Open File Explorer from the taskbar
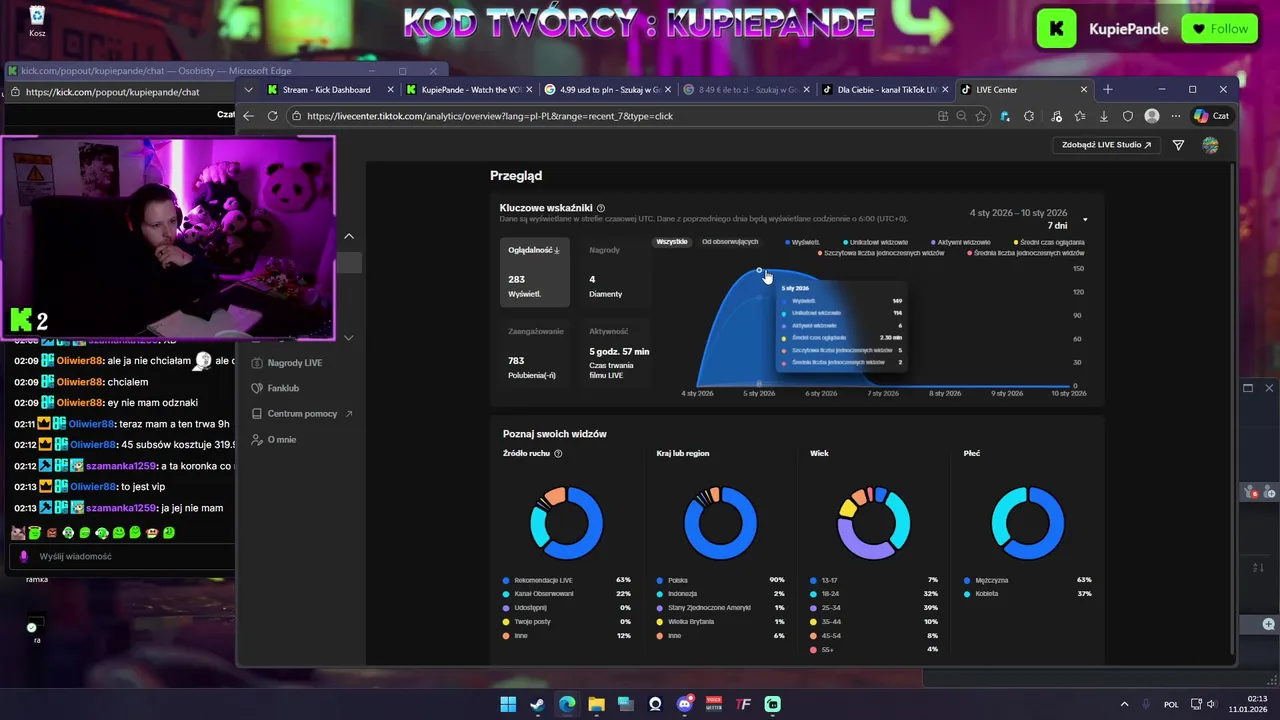The height and width of the screenshot is (720, 1280). (x=596, y=704)
